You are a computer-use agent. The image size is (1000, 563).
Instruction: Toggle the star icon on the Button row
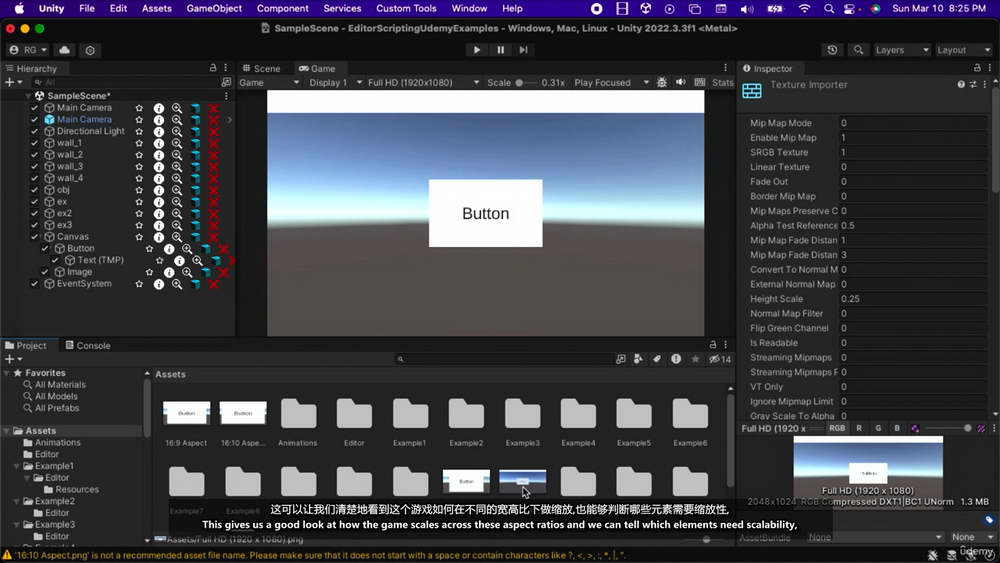[149, 249]
